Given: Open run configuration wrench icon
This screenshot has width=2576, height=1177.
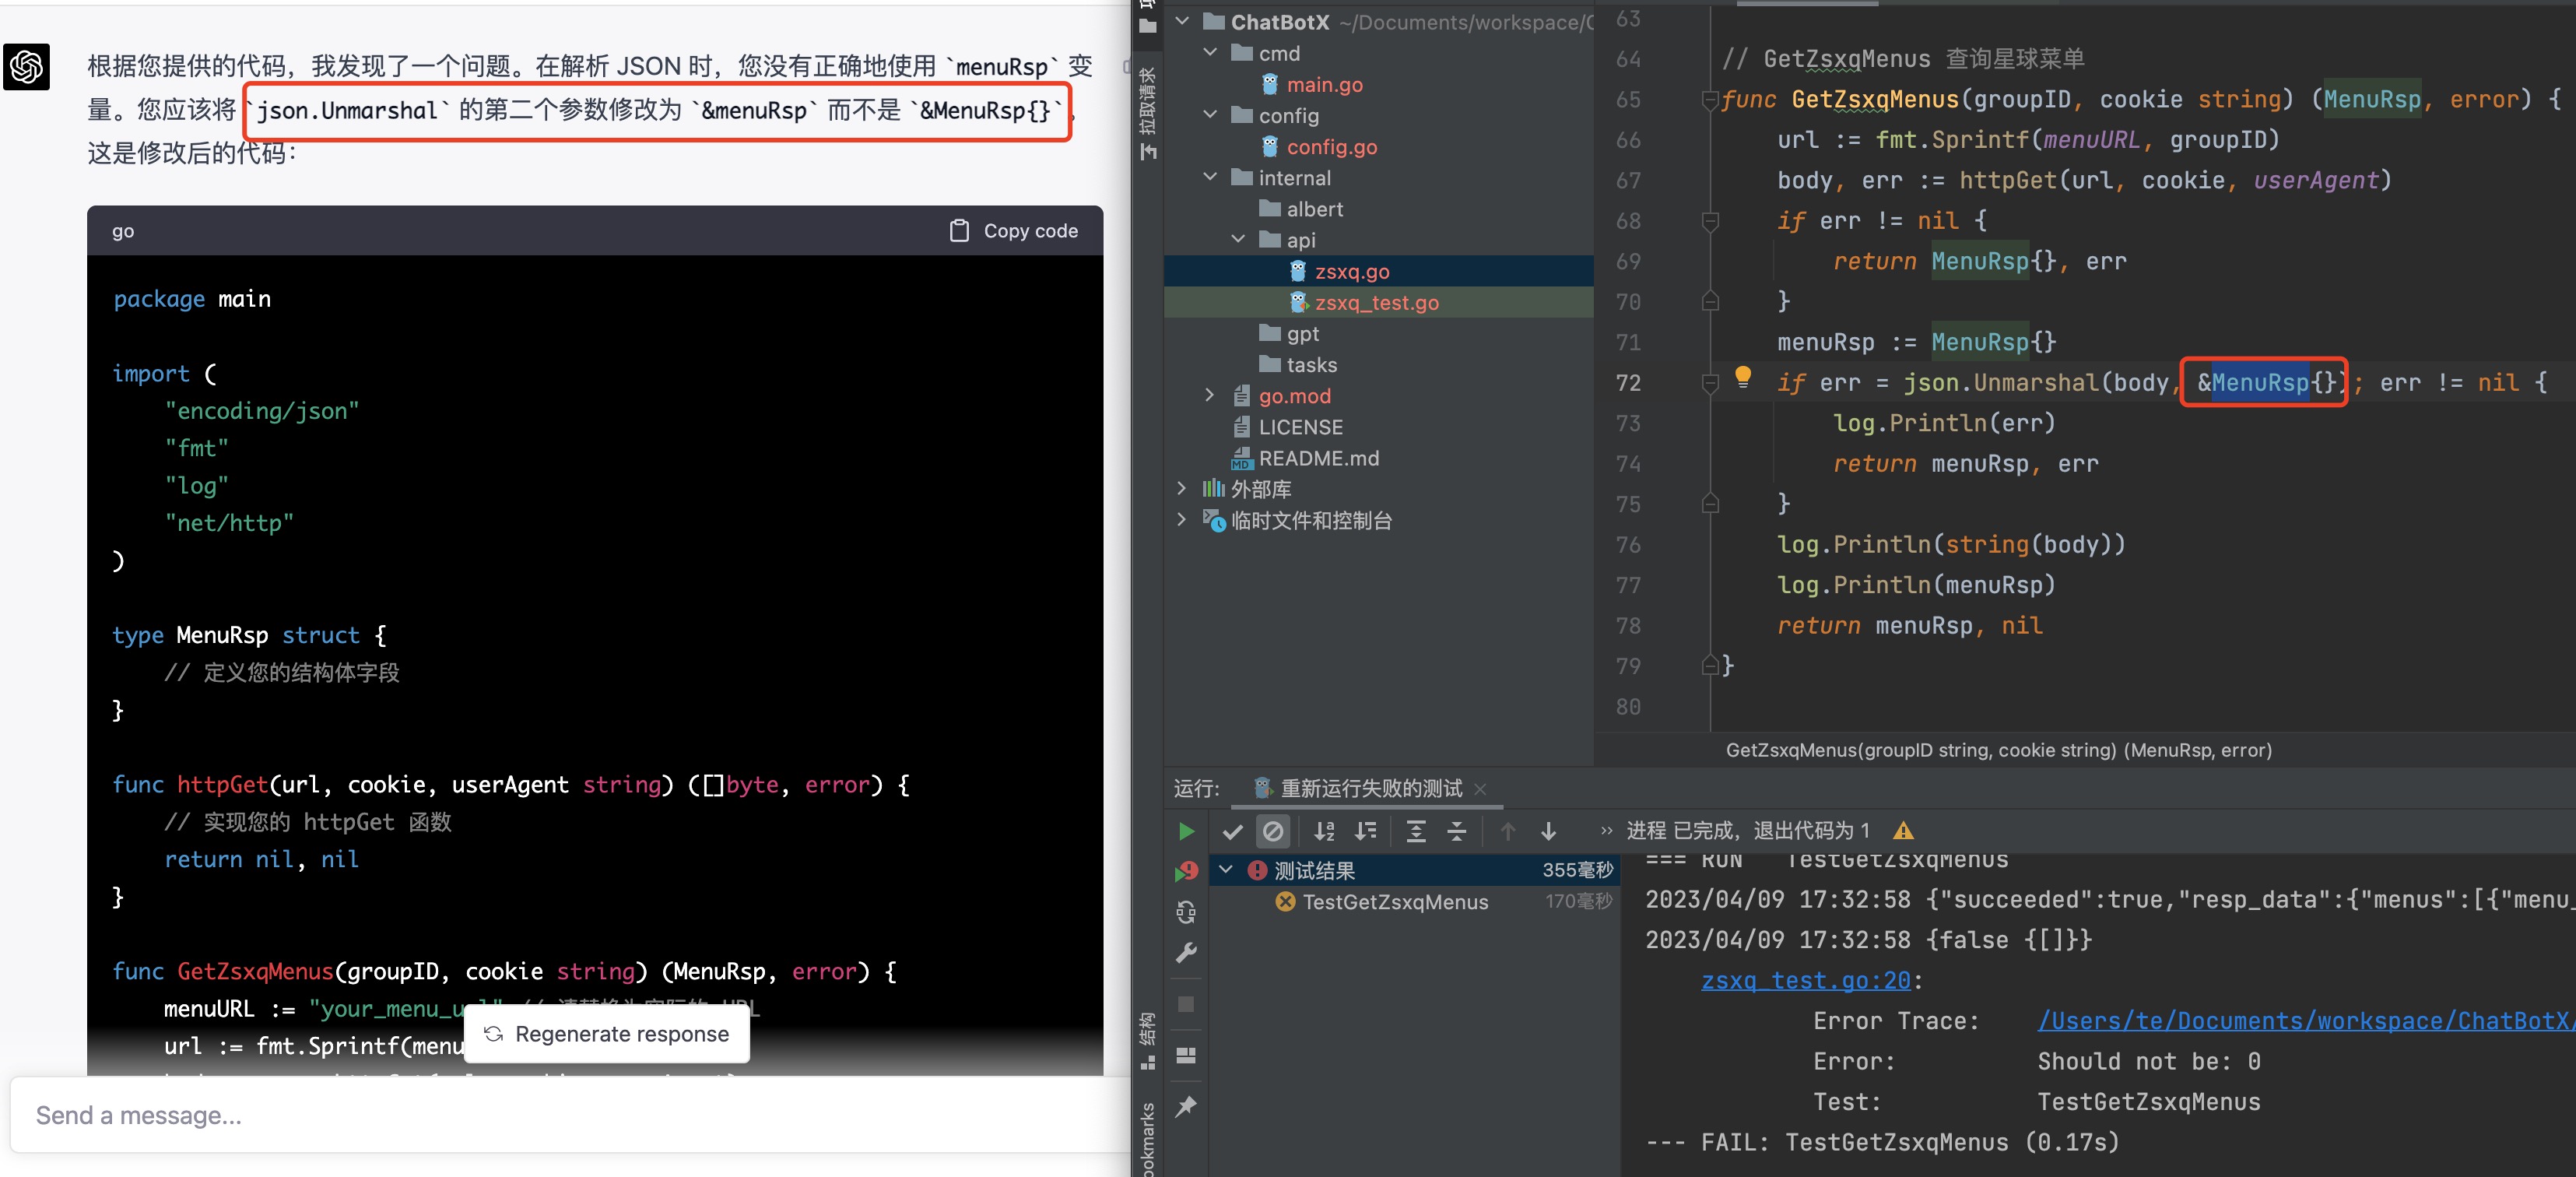Looking at the screenshot, I should (x=1186, y=953).
